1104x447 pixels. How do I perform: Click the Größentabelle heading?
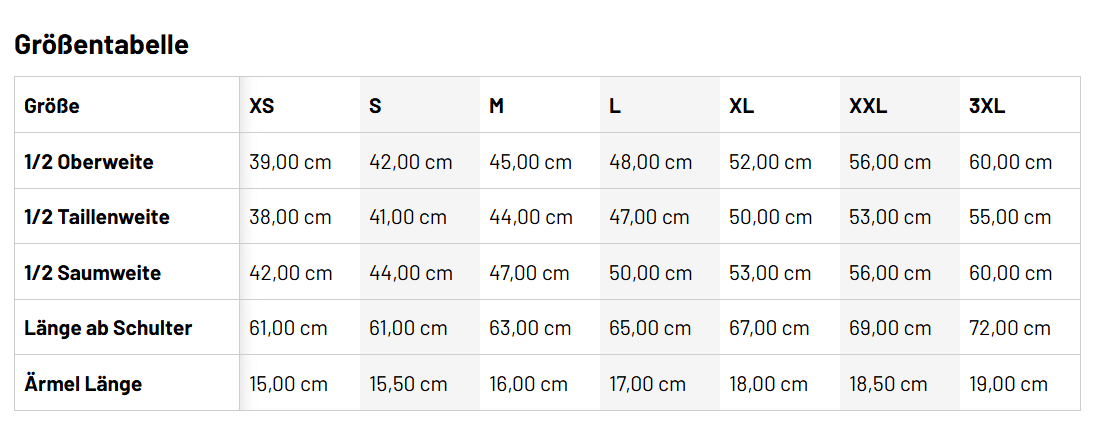click(x=101, y=45)
